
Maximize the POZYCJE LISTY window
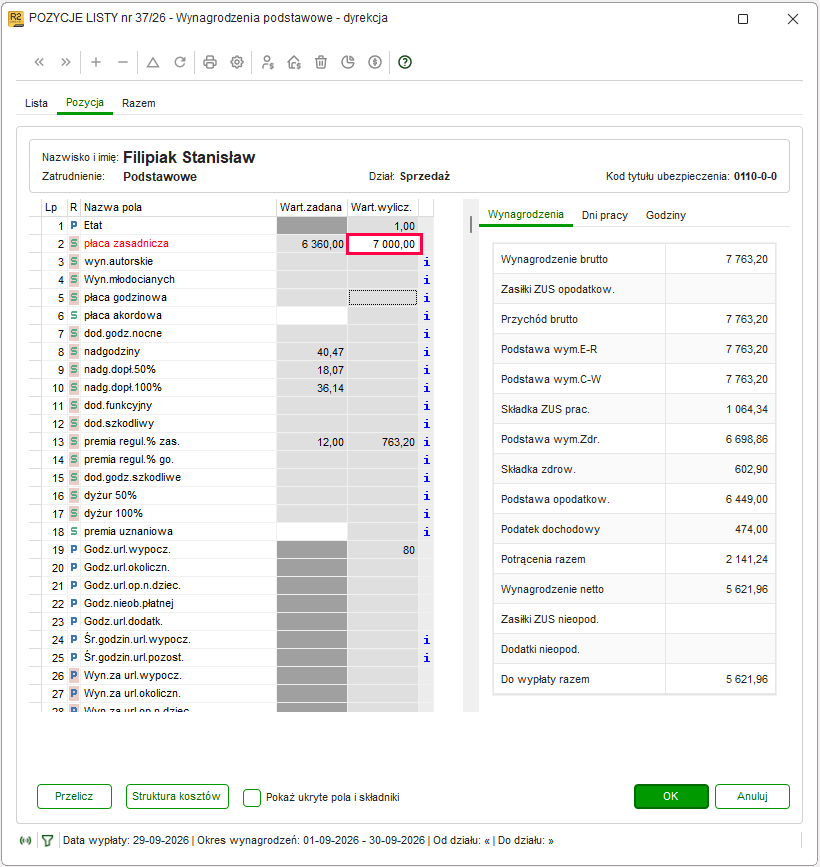[743, 19]
